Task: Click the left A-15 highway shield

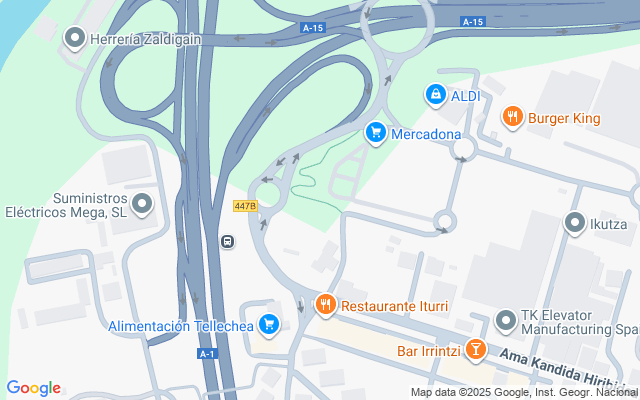Action: point(313,28)
